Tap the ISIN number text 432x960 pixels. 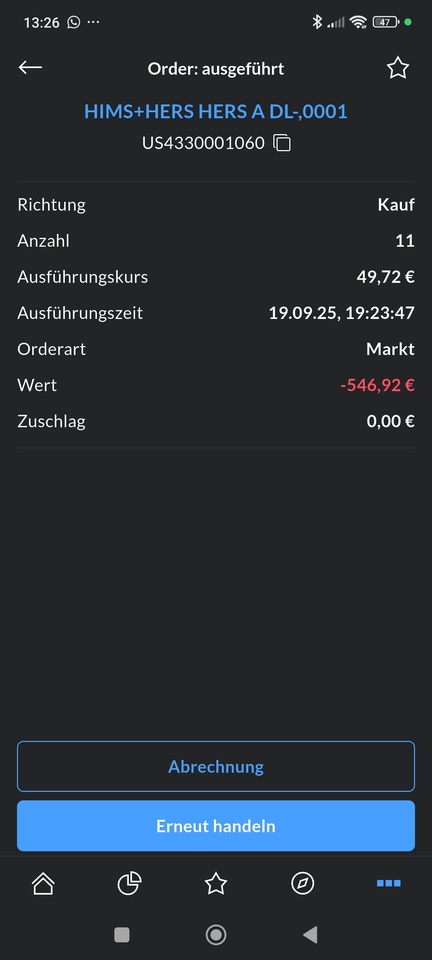pos(203,143)
